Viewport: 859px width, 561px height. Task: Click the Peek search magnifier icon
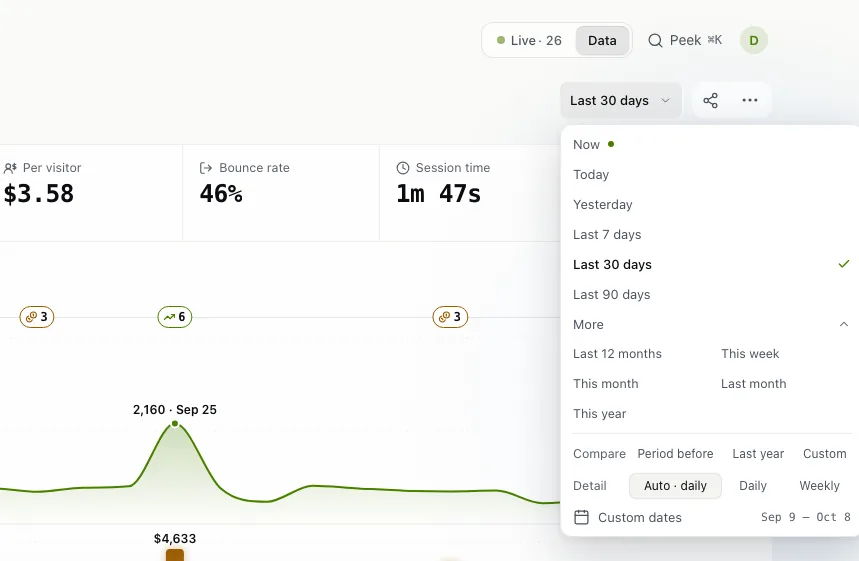click(x=655, y=41)
